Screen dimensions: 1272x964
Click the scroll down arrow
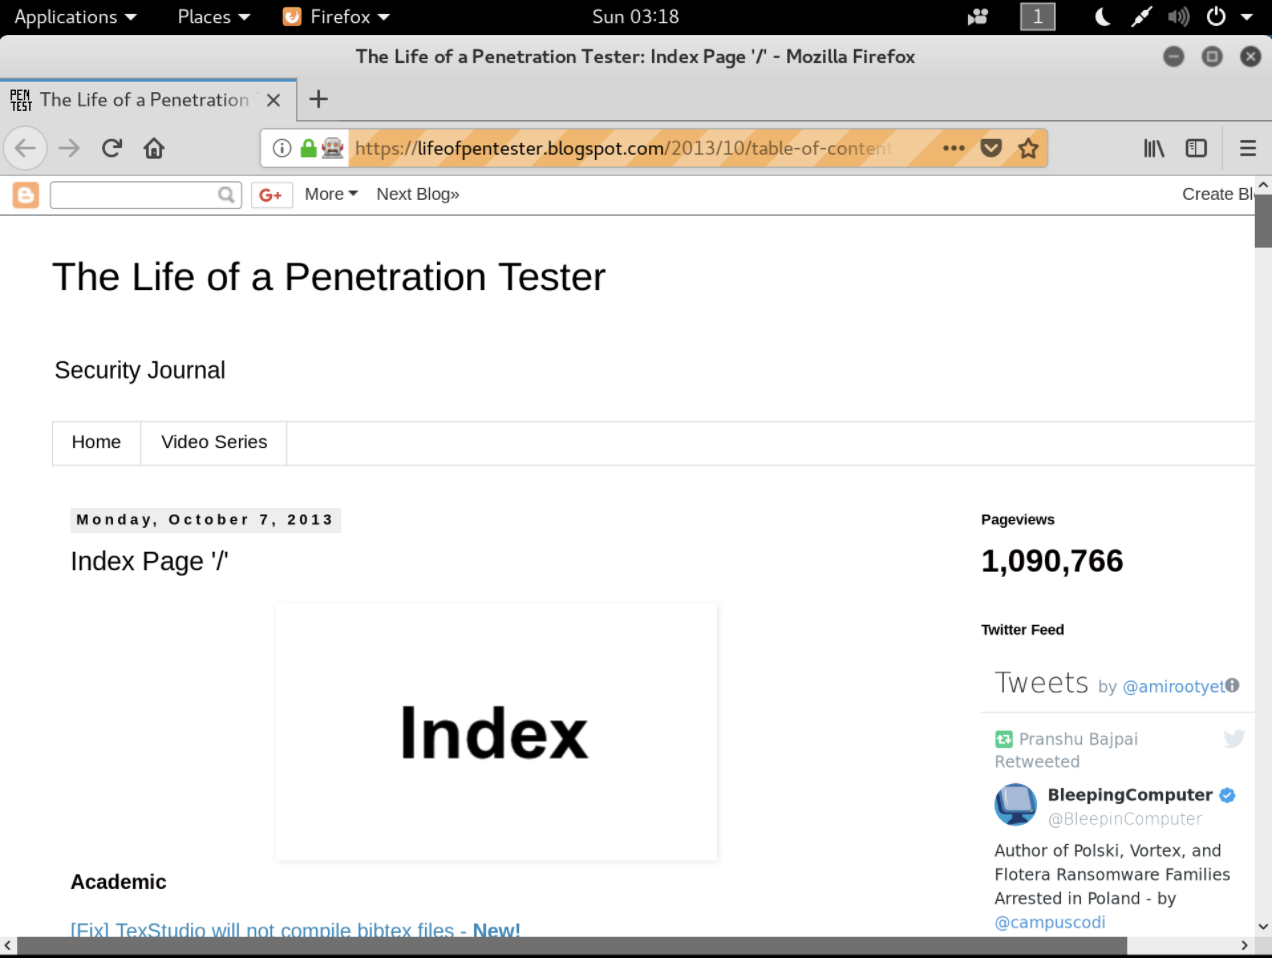coord(1263,927)
